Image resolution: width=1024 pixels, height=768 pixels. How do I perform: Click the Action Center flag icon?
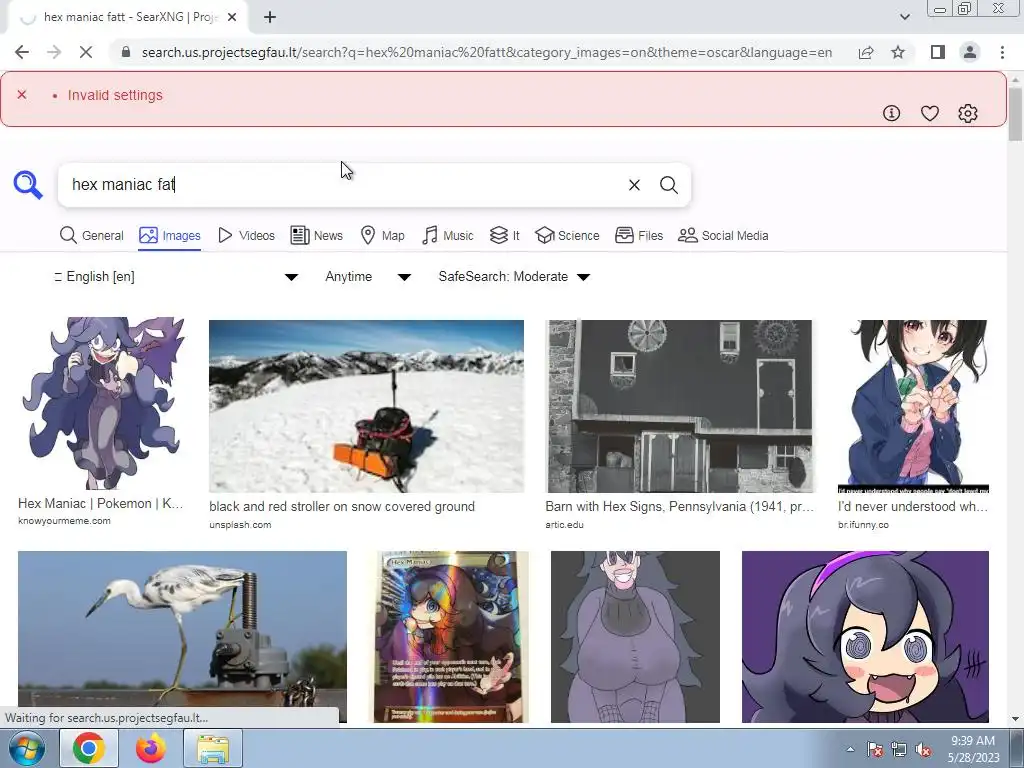pos(875,750)
